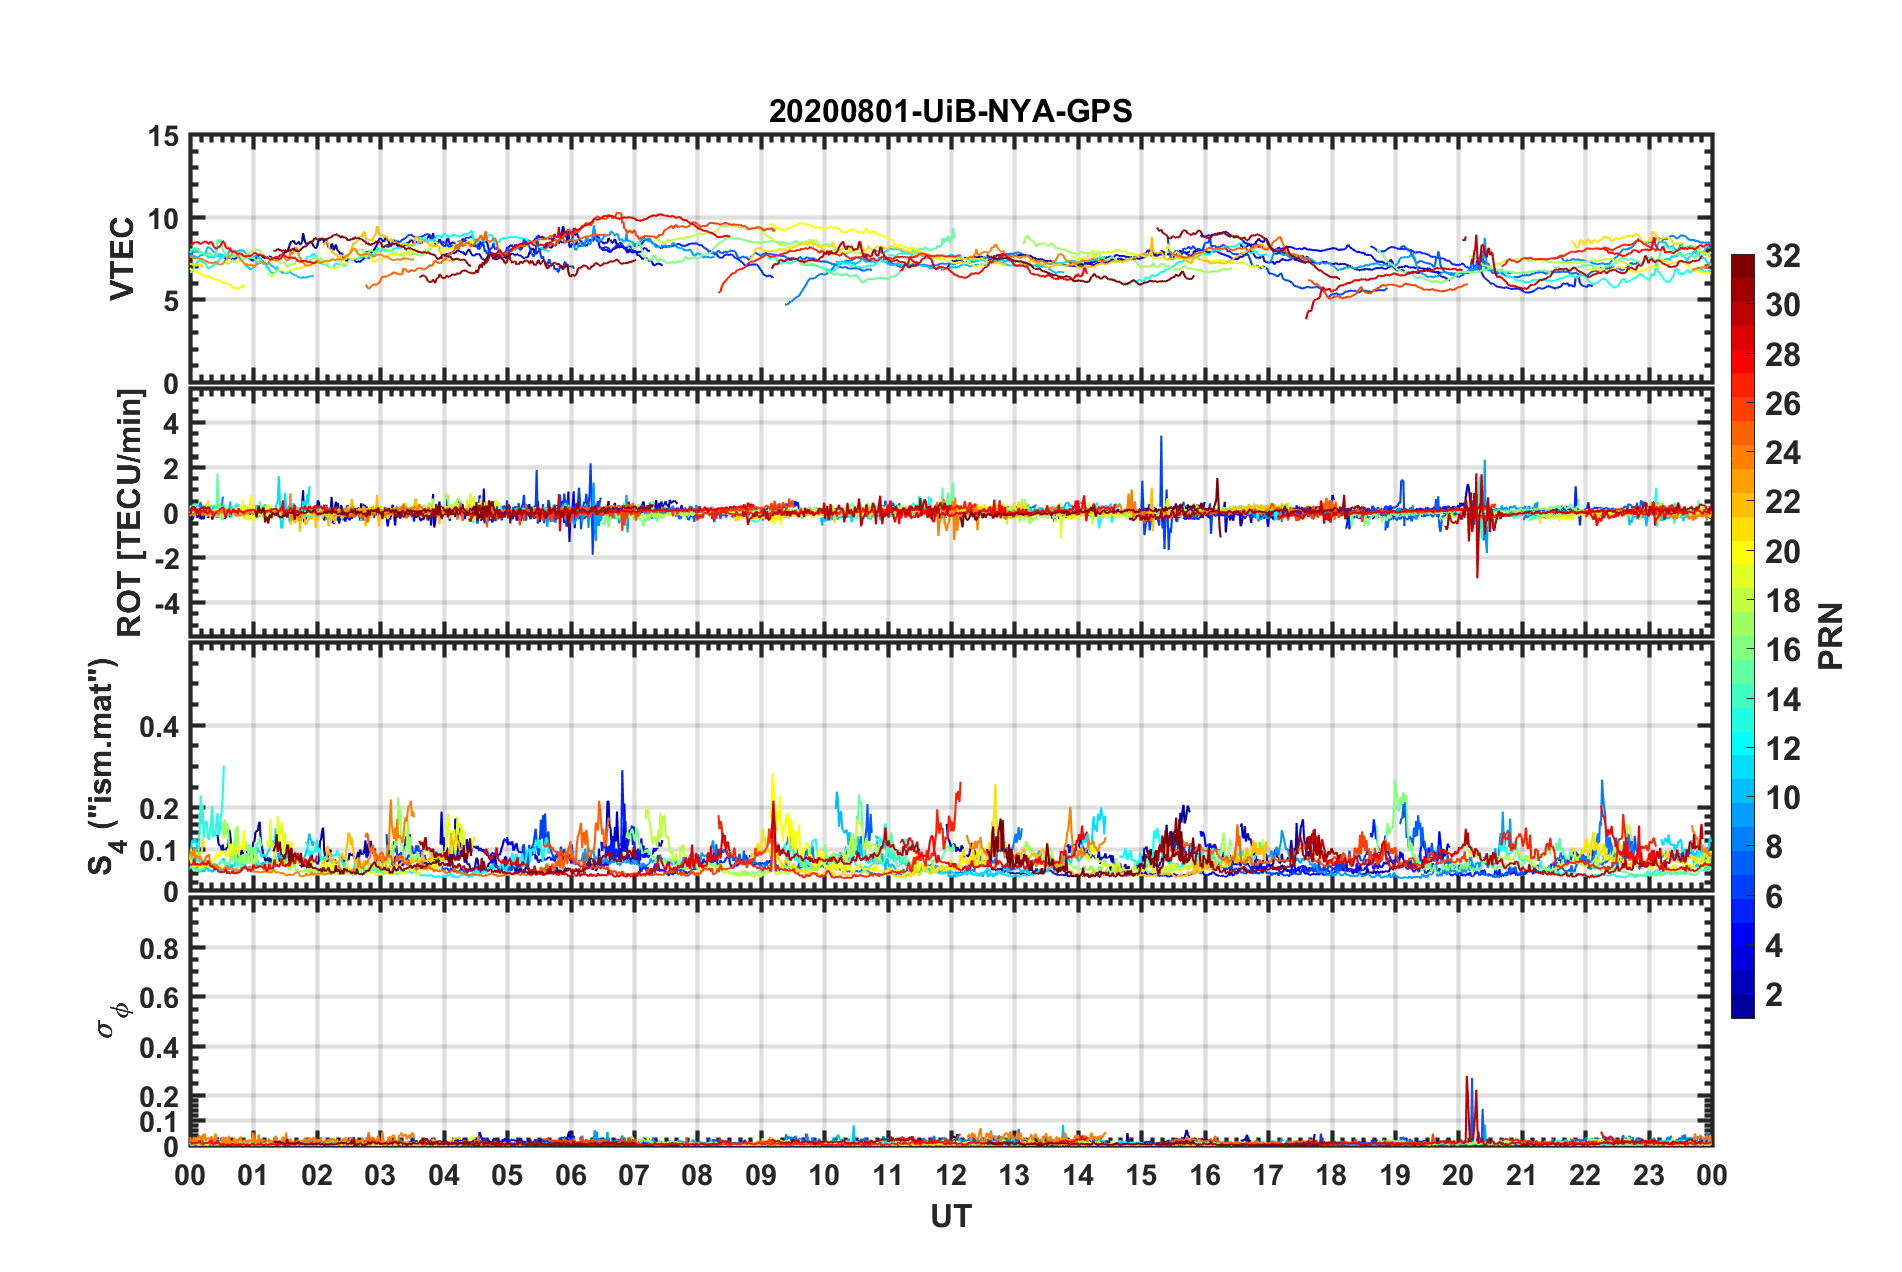
Task: Click x-axis hour tick 06
Action: coord(570,1175)
